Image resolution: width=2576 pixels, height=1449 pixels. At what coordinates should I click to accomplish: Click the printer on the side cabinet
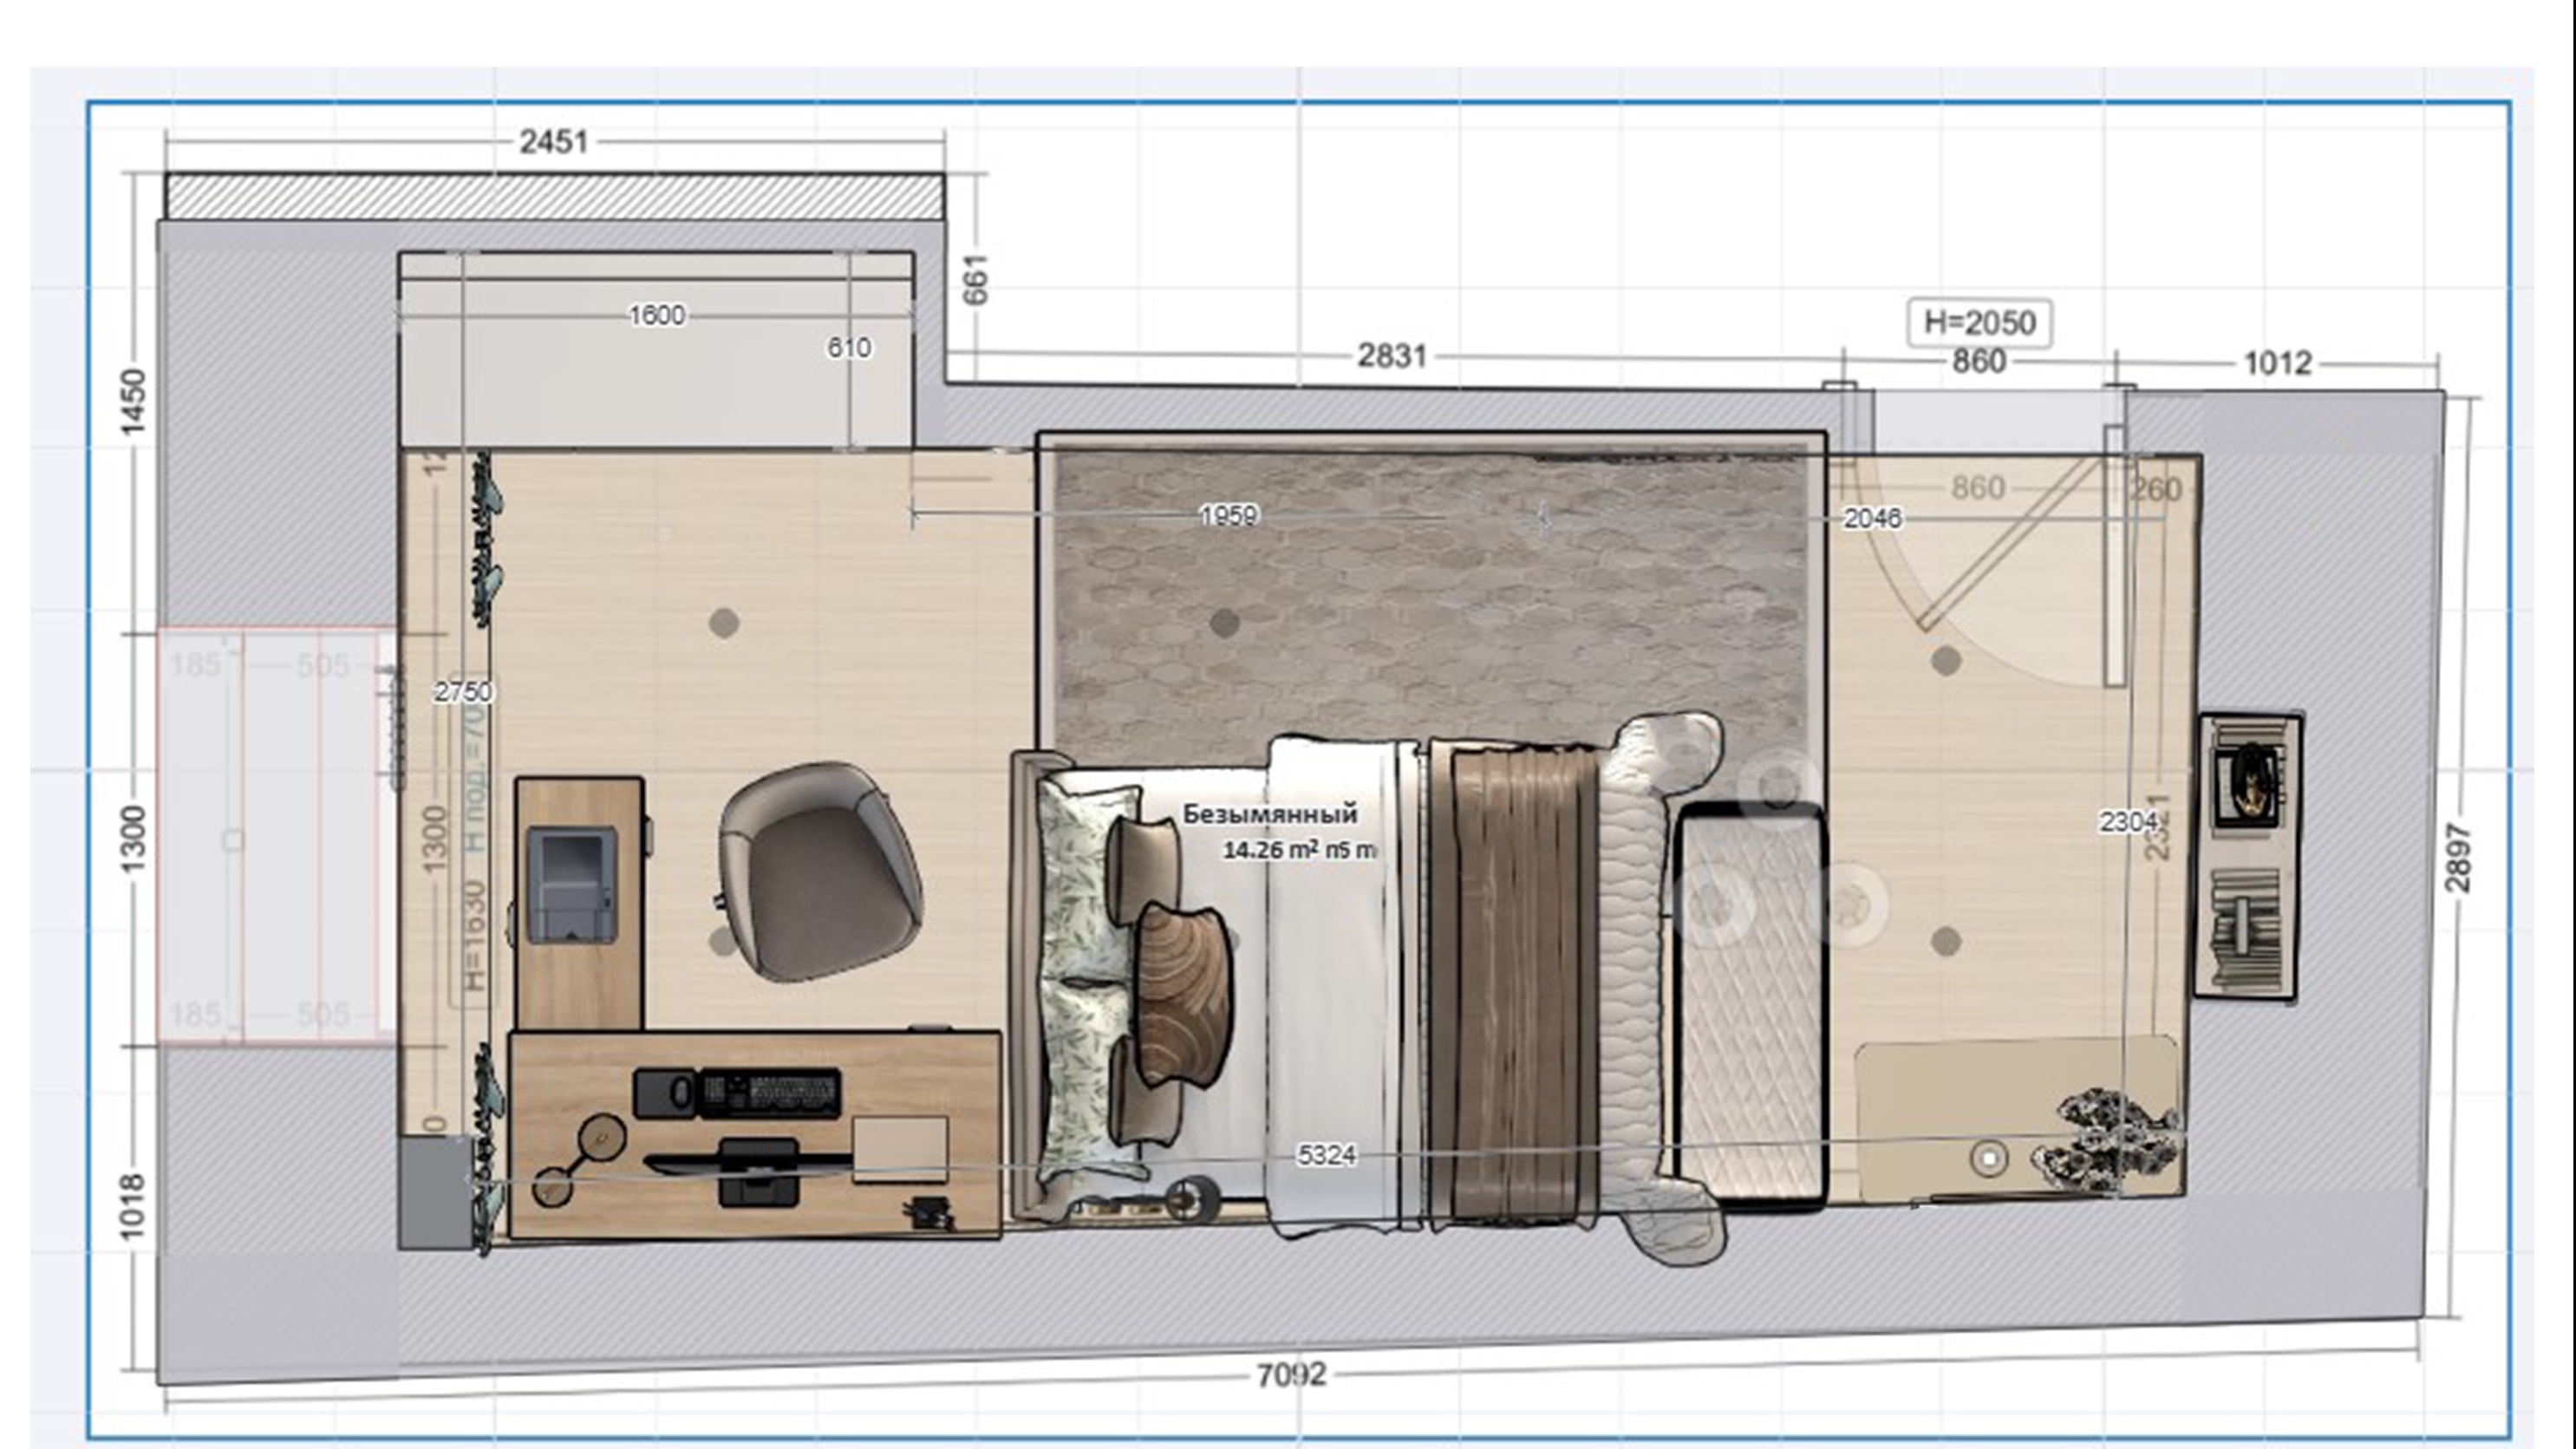(x=571, y=884)
